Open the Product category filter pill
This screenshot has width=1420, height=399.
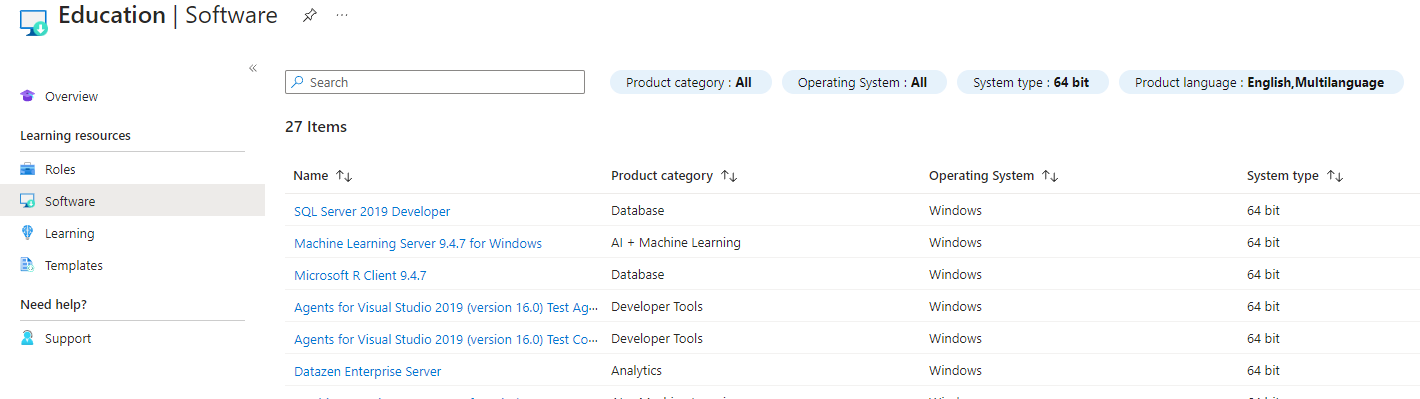click(690, 82)
